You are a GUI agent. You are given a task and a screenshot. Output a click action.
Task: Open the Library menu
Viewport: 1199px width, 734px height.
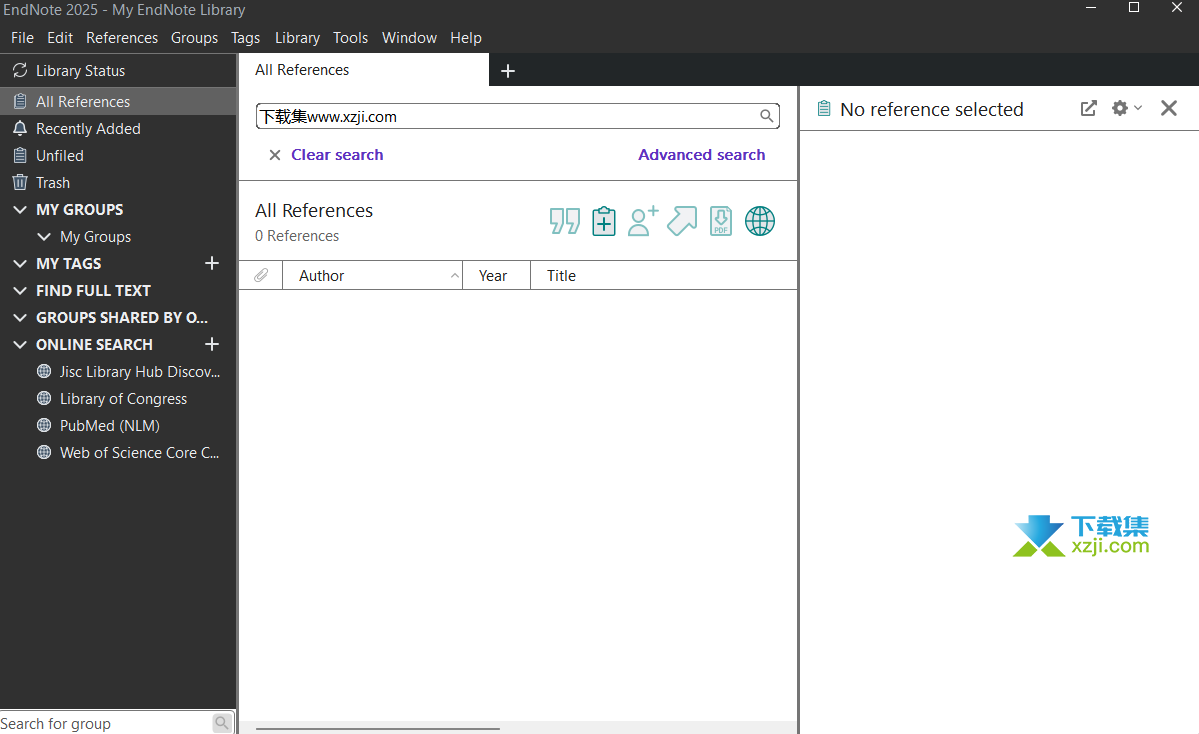297,37
